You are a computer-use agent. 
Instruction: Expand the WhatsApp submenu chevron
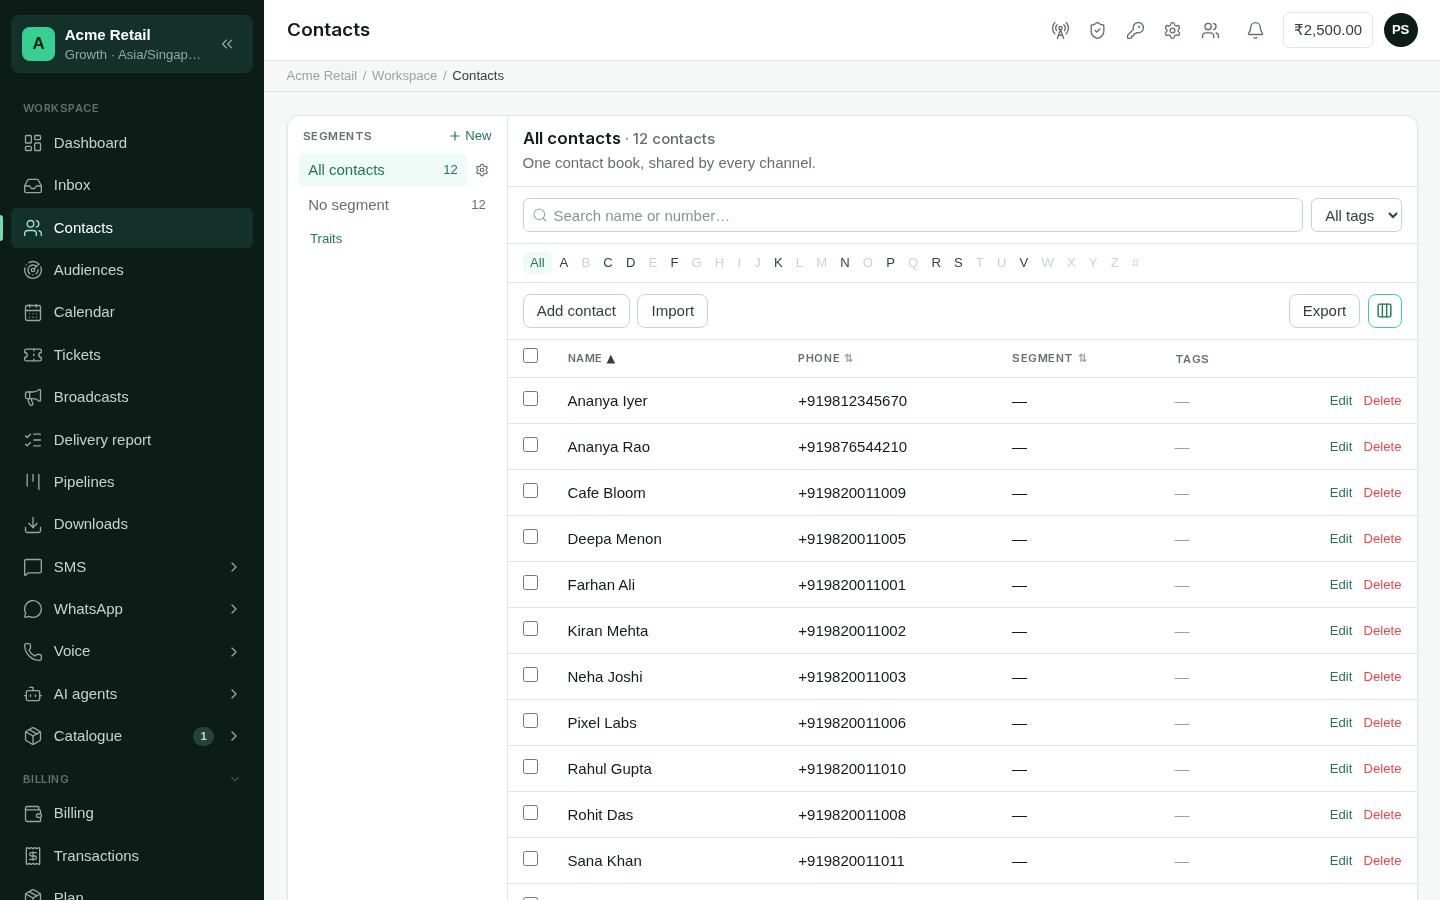coord(234,609)
